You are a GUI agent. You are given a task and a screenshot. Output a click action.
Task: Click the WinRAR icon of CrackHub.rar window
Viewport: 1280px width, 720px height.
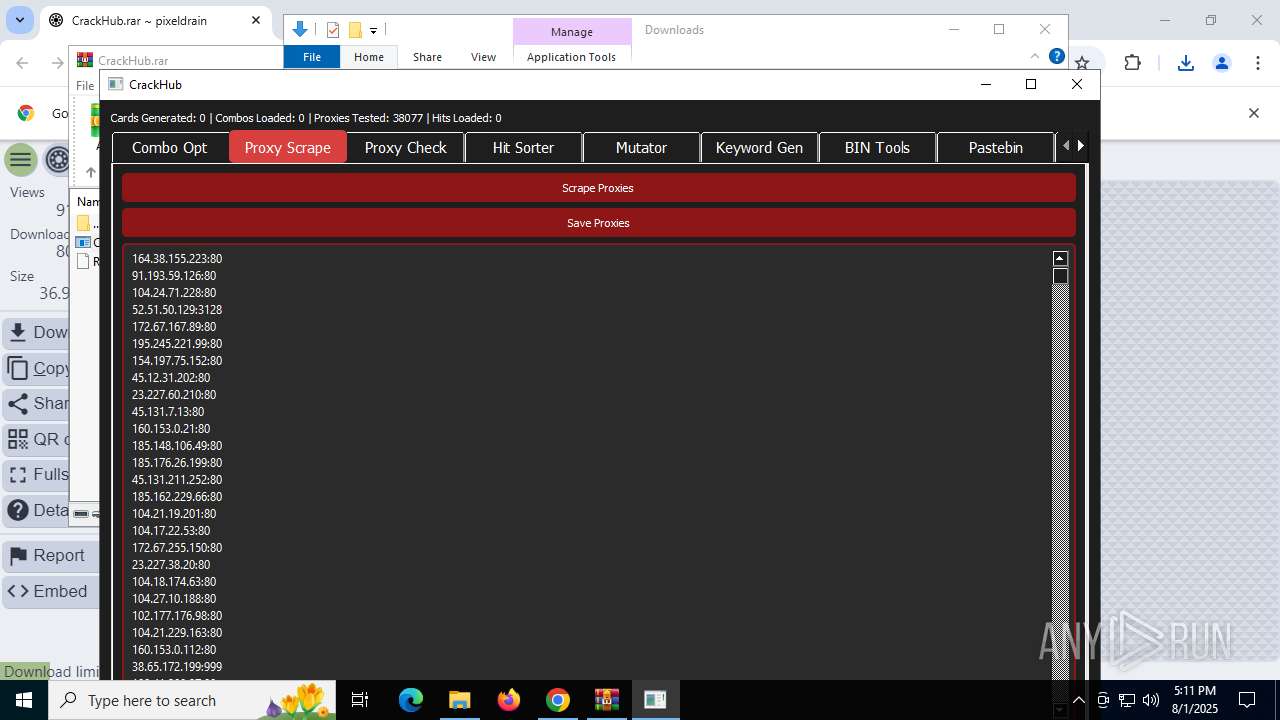coord(85,61)
